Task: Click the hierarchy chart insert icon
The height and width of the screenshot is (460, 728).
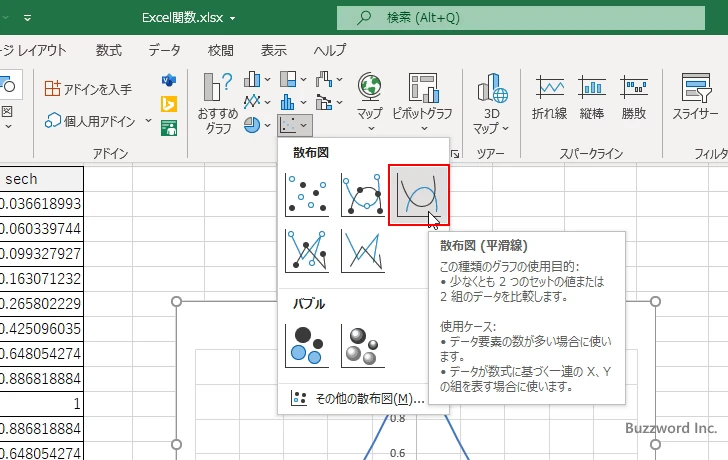Action: (x=288, y=79)
